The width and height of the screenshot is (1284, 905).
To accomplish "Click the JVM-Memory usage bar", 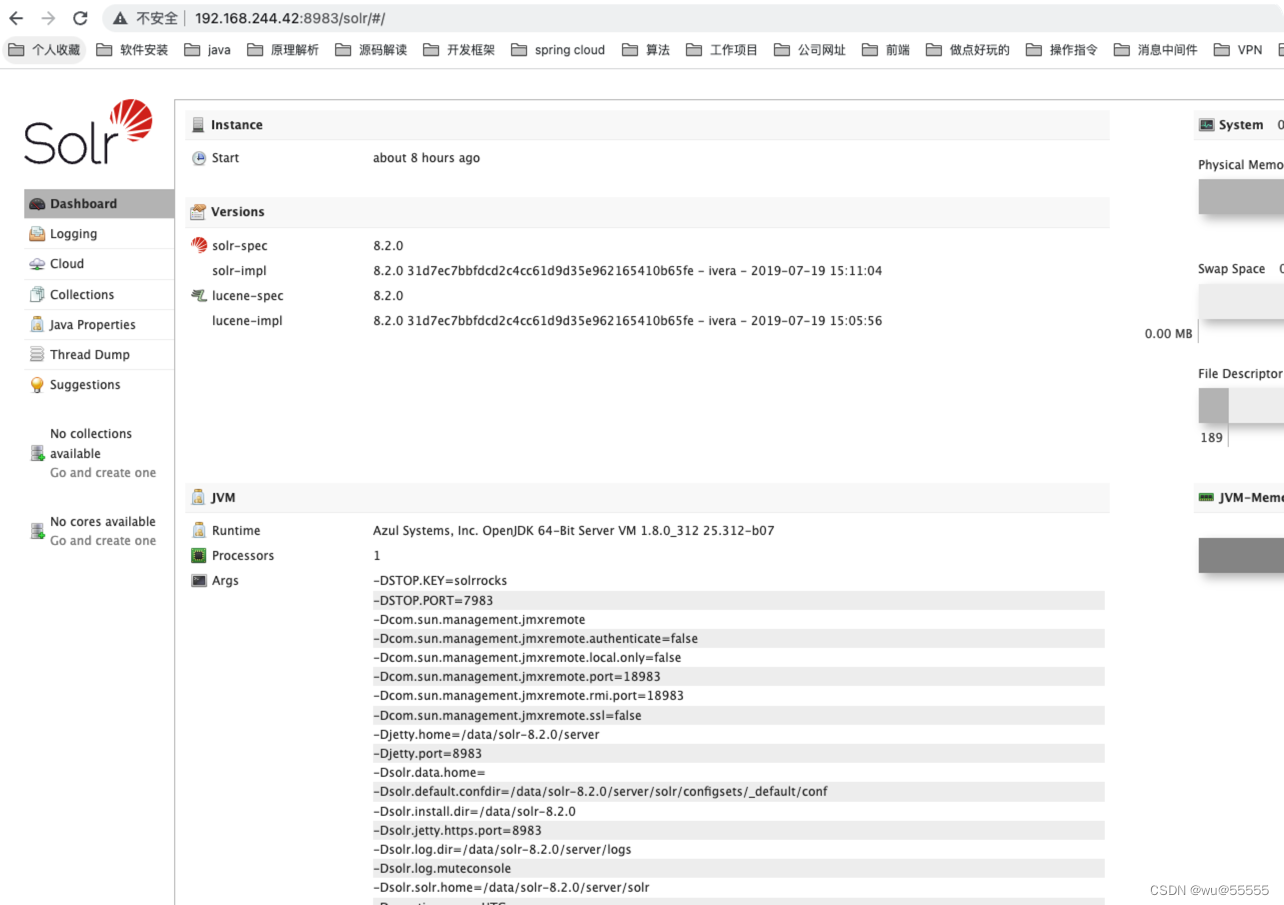I will [1241, 555].
